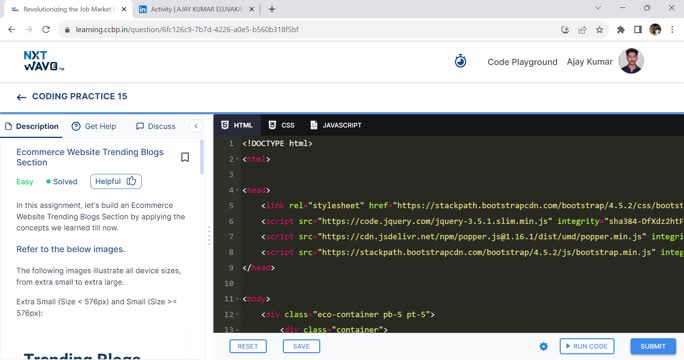This screenshot has width=684, height=360.
Task: Bookmark the page with the star icon
Action: 599,30
